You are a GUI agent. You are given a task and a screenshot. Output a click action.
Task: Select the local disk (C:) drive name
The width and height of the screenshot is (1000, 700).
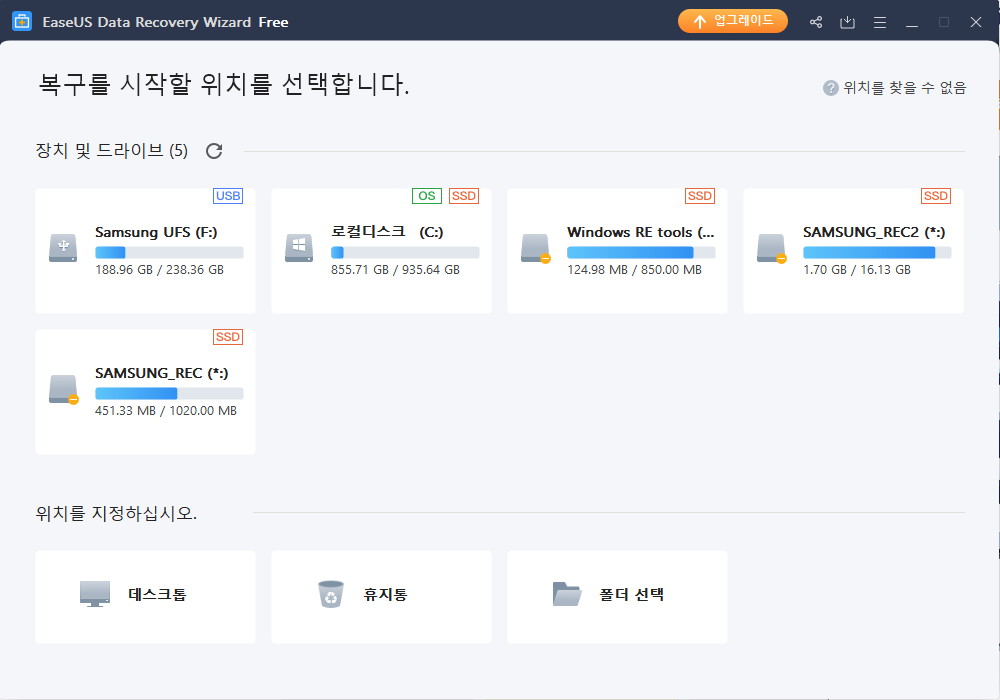(x=387, y=232)
